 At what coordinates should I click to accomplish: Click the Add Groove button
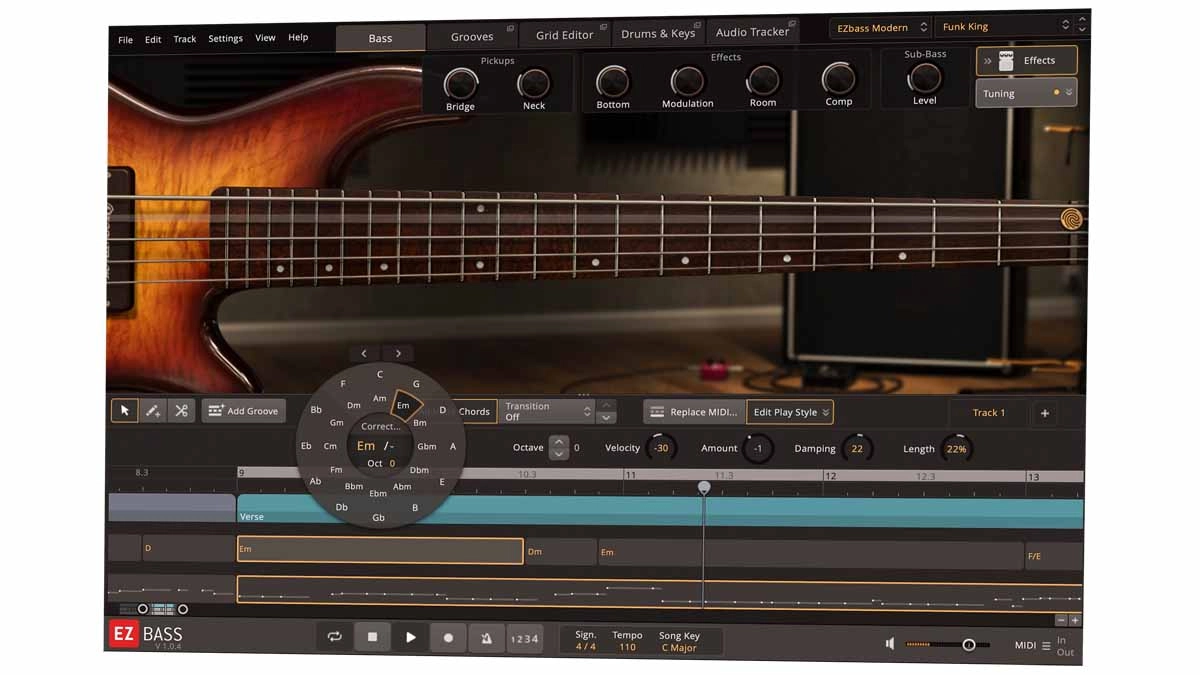click(x=243, y=410)
